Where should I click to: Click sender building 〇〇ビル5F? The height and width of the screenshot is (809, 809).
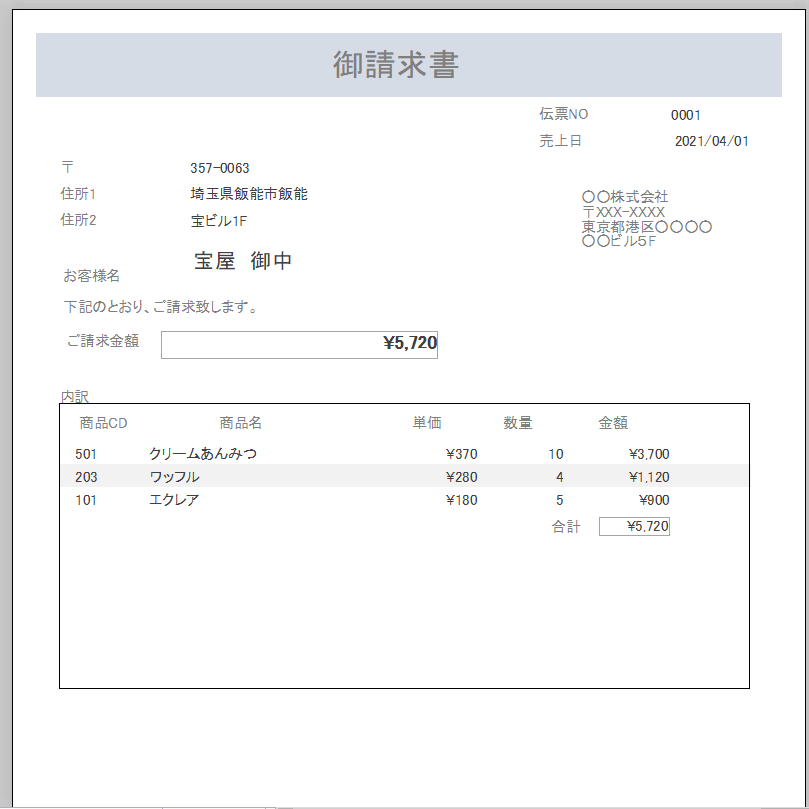619,241
